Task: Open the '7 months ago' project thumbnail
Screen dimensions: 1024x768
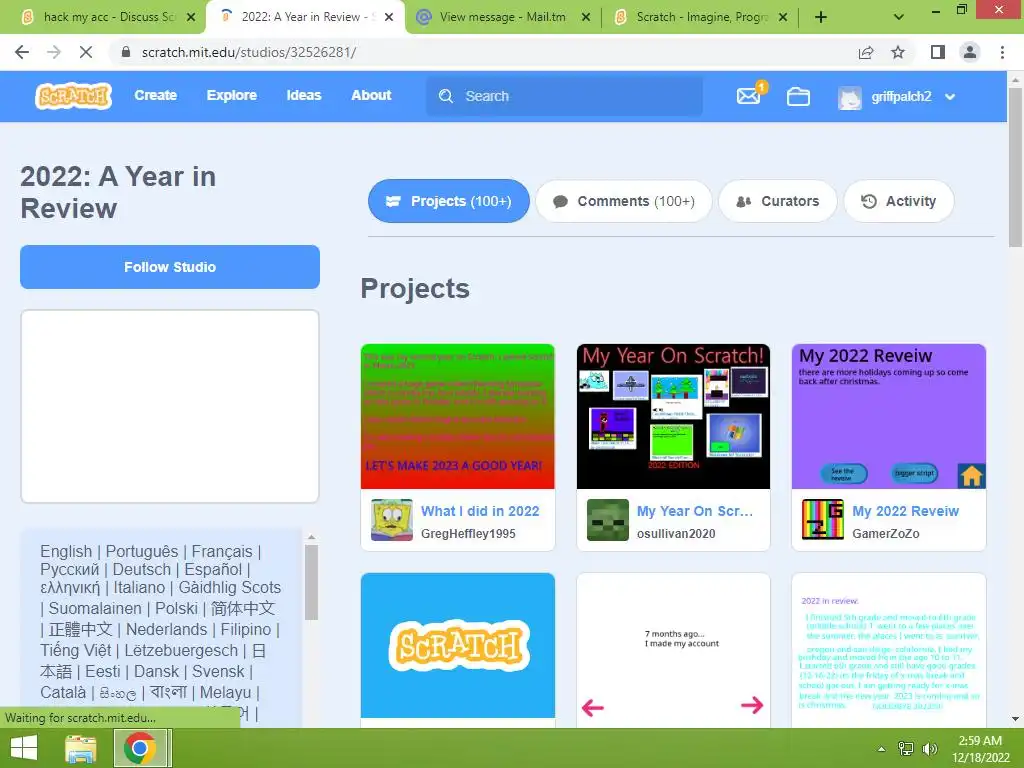Action: point(673,650)
